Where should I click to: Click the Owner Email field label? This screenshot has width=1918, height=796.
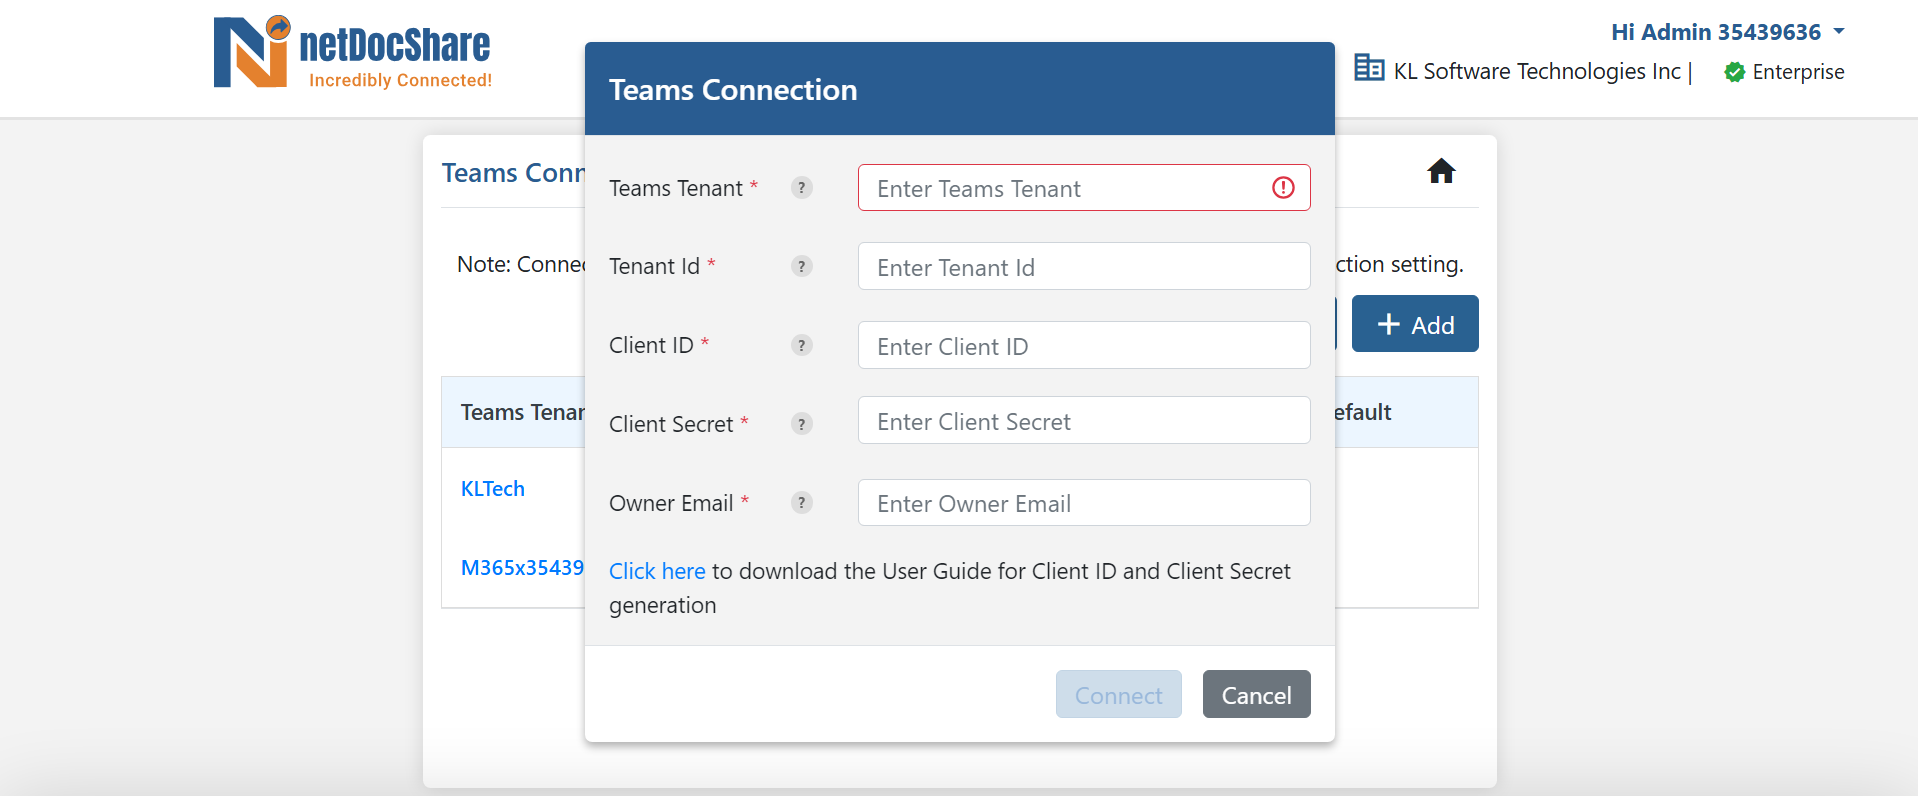[671, 503]
